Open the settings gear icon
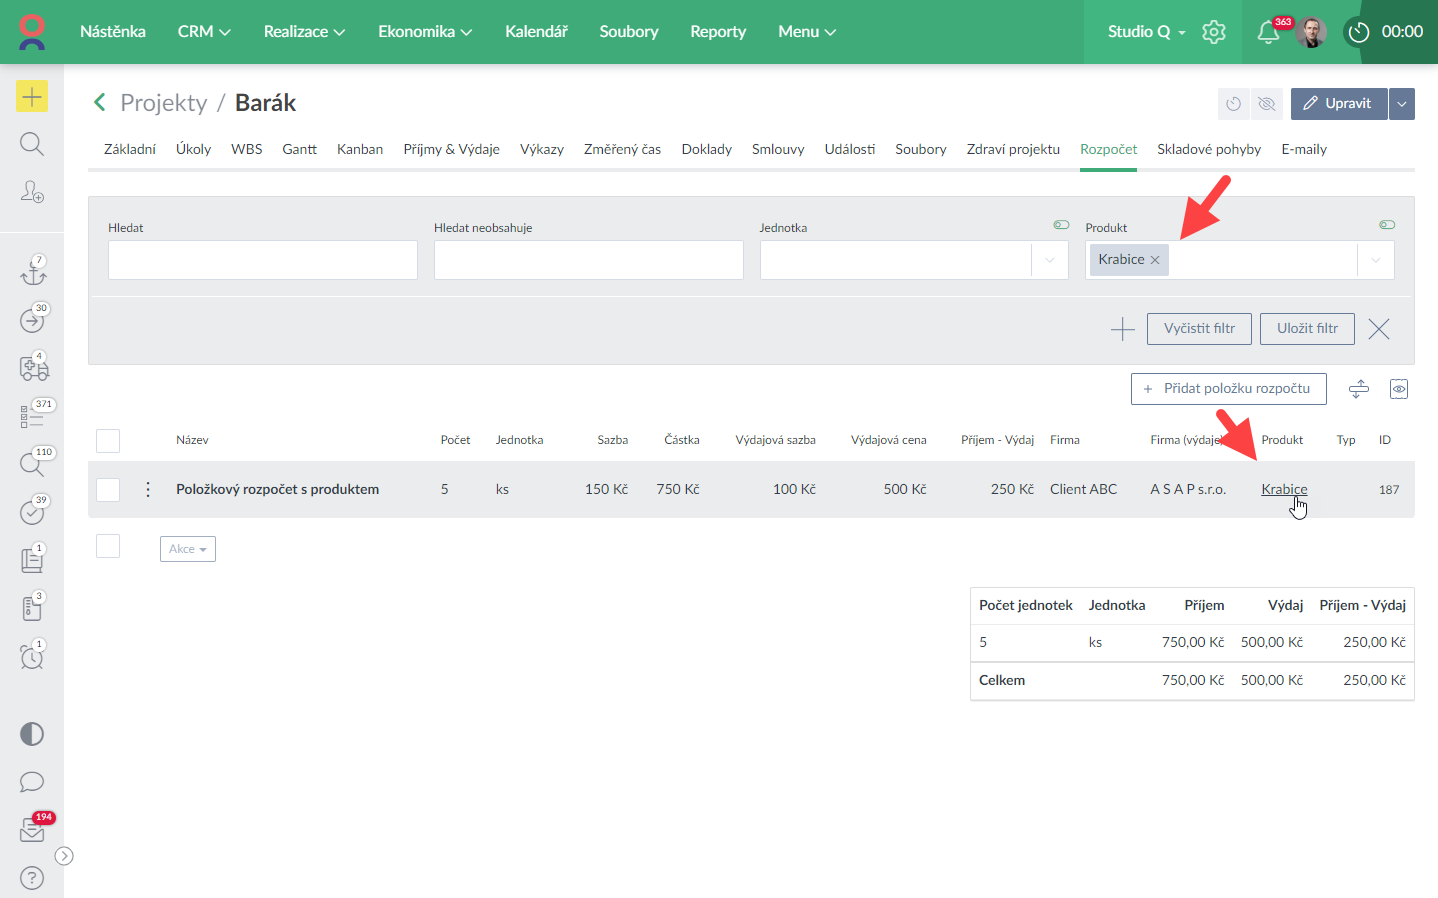Screen dimensions: 1438x898 point(1214,32)
